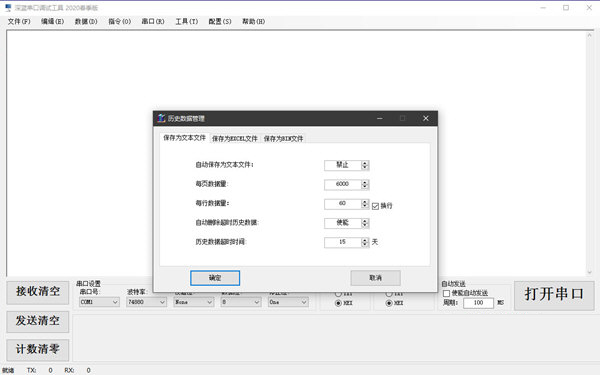Click the receive area scrollbar down arrow
Image resolution: width=600 pixels, height=375 pixels.
589,272
